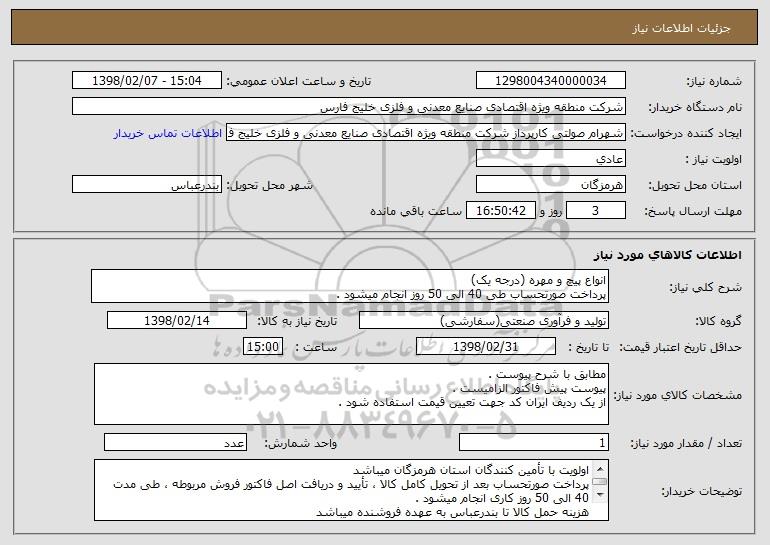770x545 pixels.
Task: Click the label حداقل تاریخ اعتبار قیمت
Action: (x=680, y=348)
